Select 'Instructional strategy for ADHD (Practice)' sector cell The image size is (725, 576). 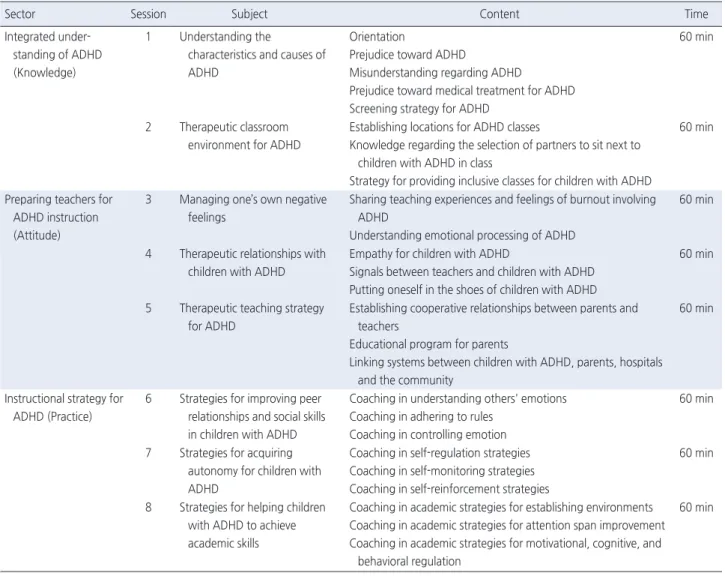click(64, 407)
